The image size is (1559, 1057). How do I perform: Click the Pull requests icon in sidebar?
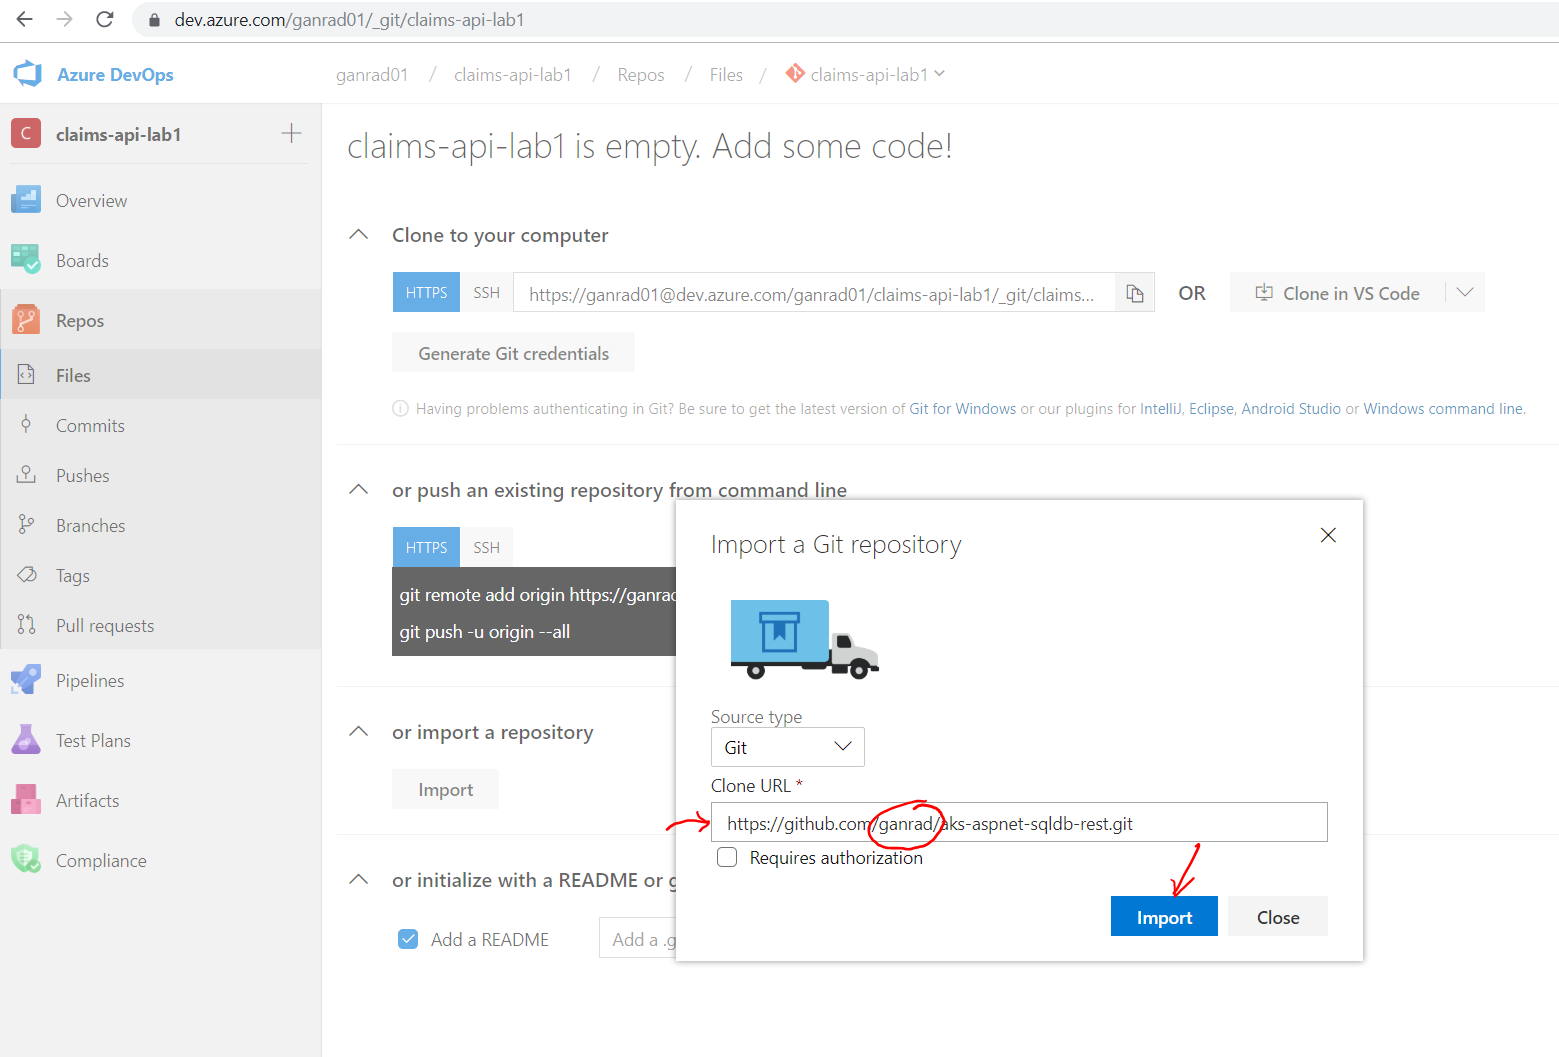coord(26,624)
